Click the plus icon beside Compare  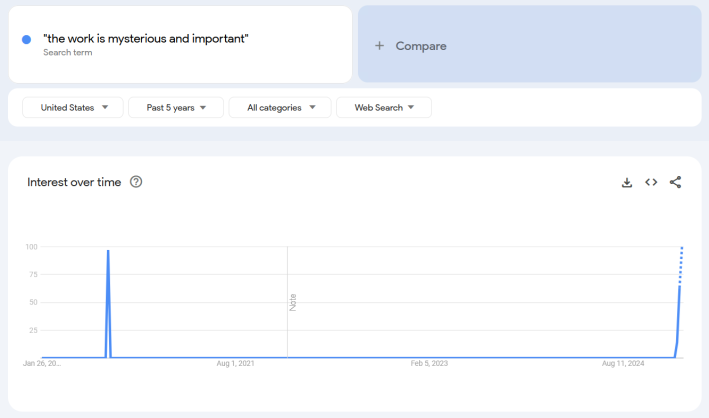[x=379, y=46]
